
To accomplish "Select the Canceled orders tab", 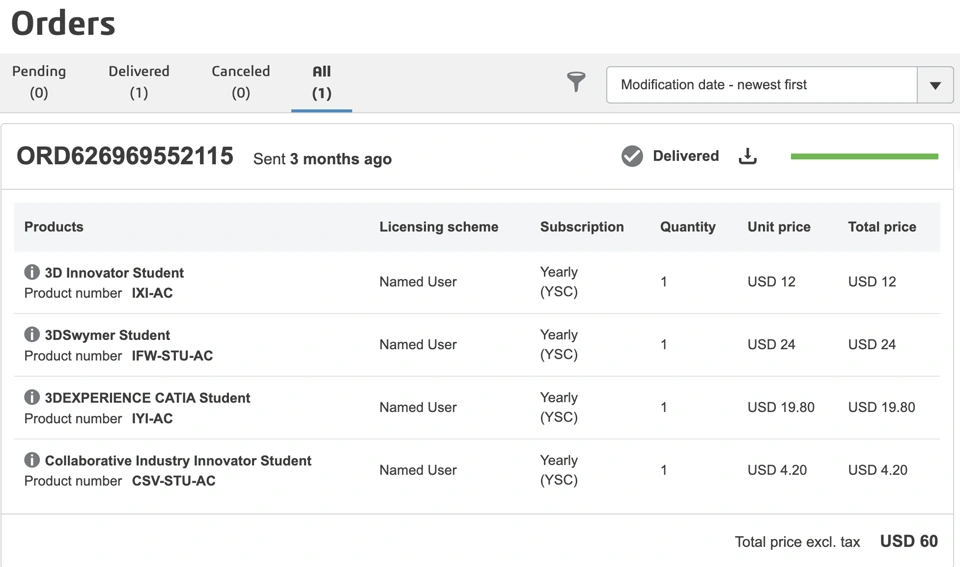I will coord(241,82).
